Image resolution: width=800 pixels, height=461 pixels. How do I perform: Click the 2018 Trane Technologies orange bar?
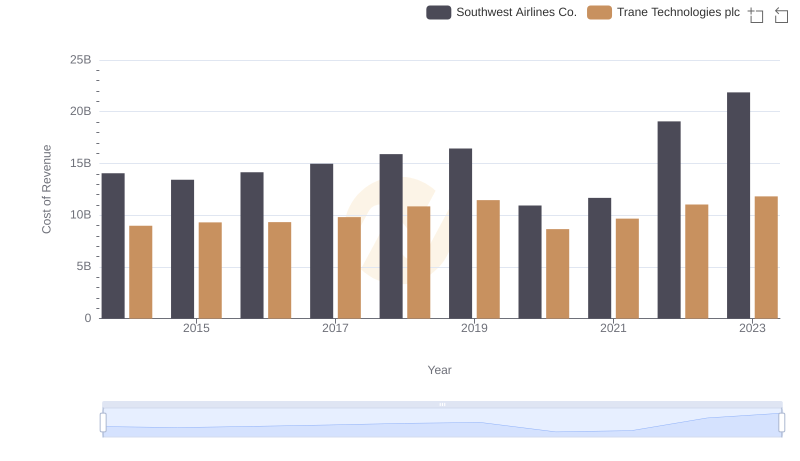click(x=419, y=262)
